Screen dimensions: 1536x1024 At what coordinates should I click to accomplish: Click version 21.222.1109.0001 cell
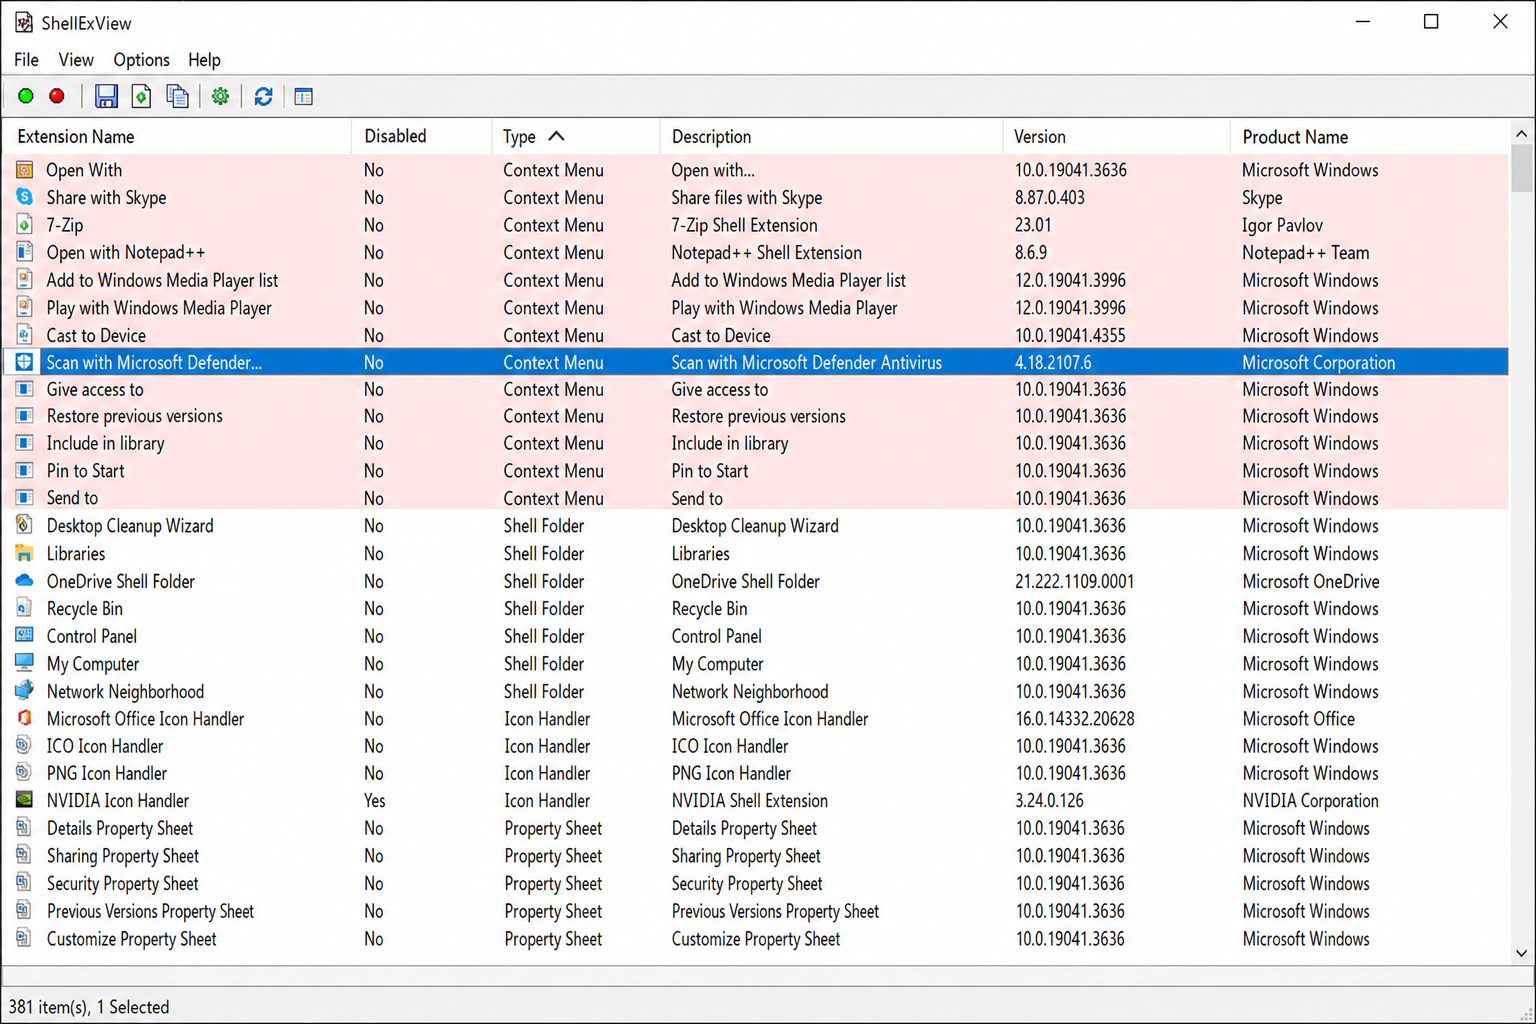[x=1074, y=581]
